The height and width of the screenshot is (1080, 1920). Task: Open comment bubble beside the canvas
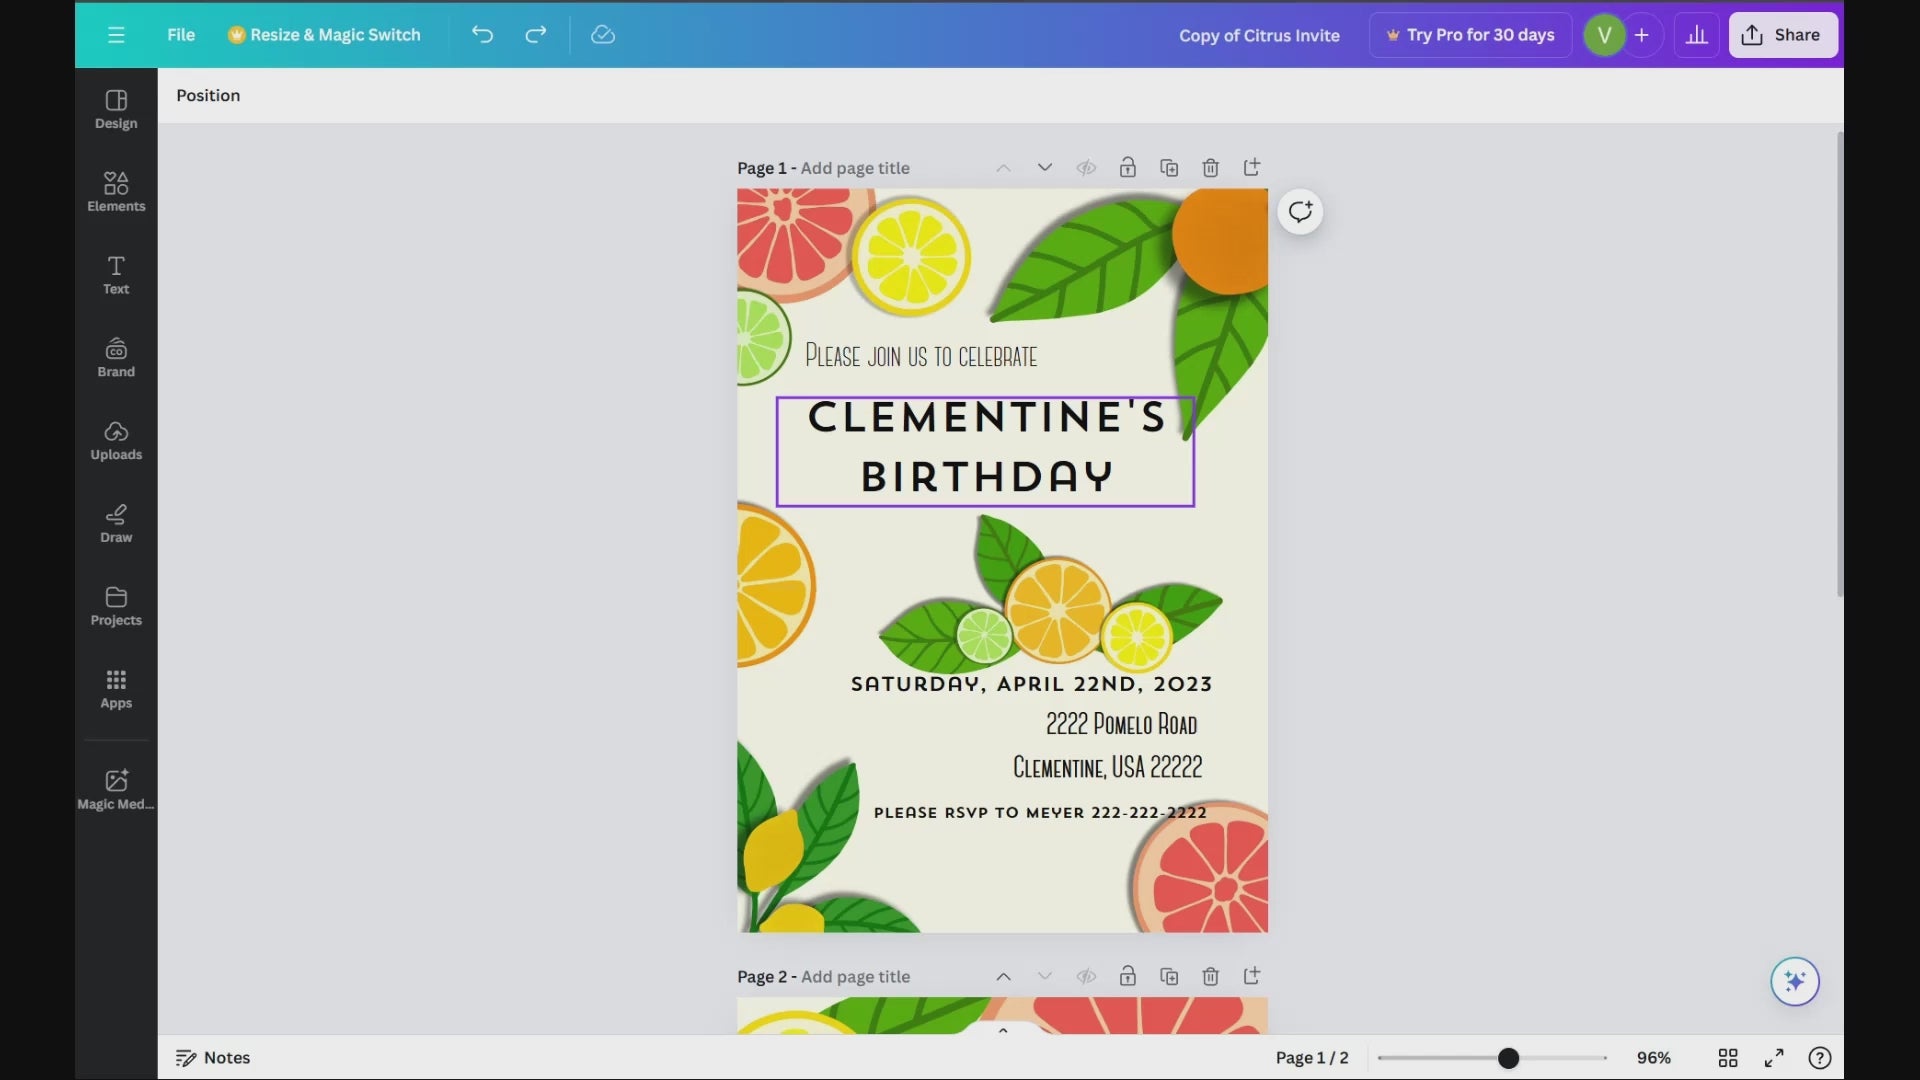point(1300,212)
